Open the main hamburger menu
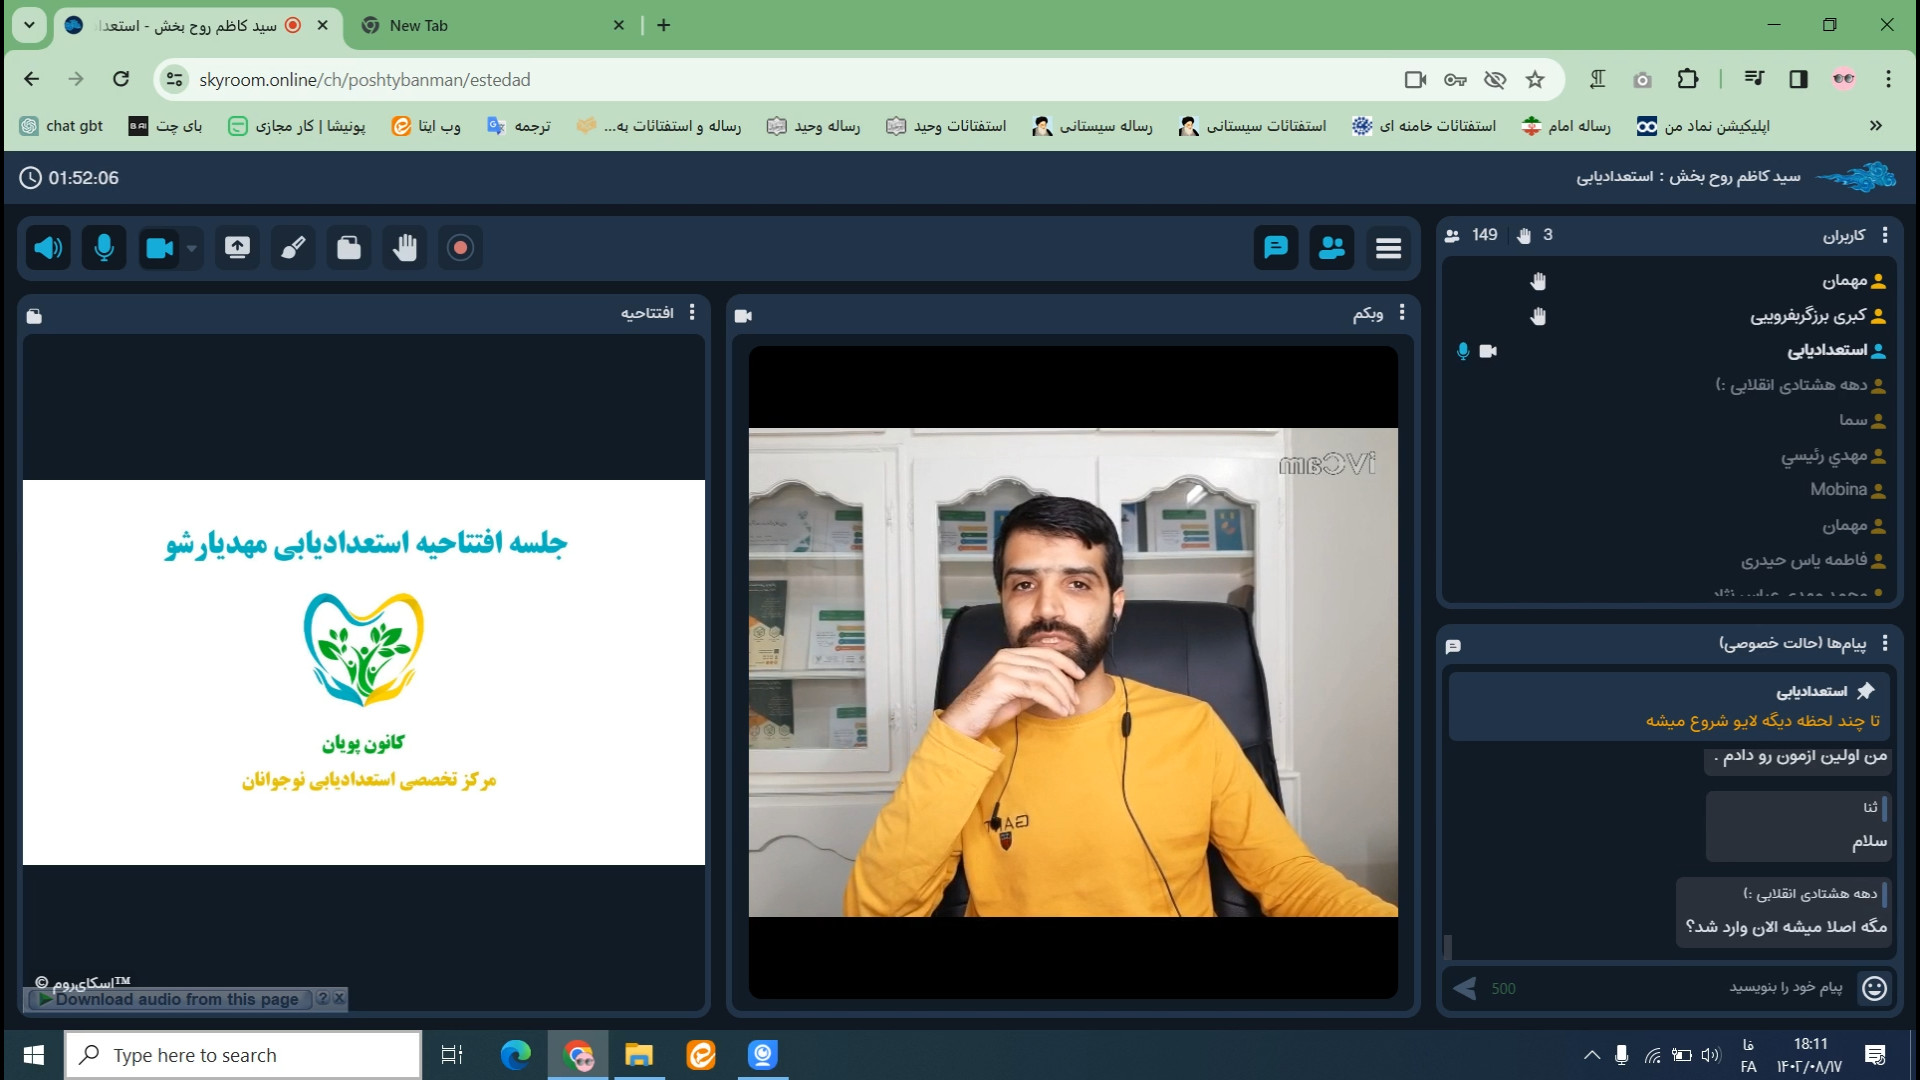The height and width of the screenshot is (1080, 1920). pyautogui.click(x=1389, y=247)
